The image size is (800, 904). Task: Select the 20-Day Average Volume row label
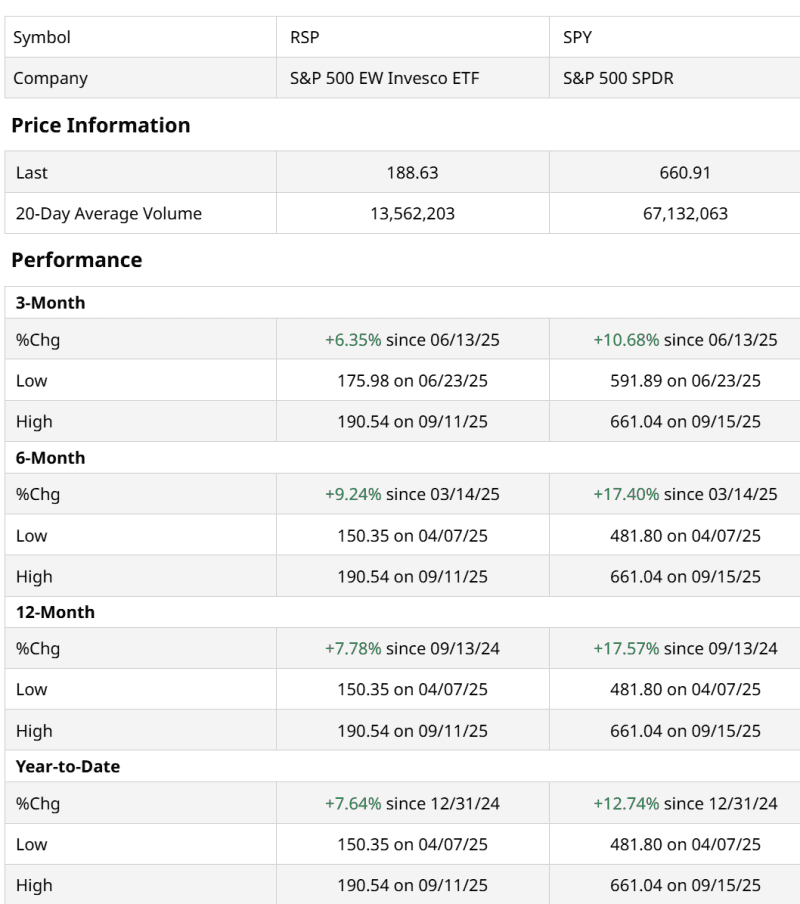[x=108, y=213]
